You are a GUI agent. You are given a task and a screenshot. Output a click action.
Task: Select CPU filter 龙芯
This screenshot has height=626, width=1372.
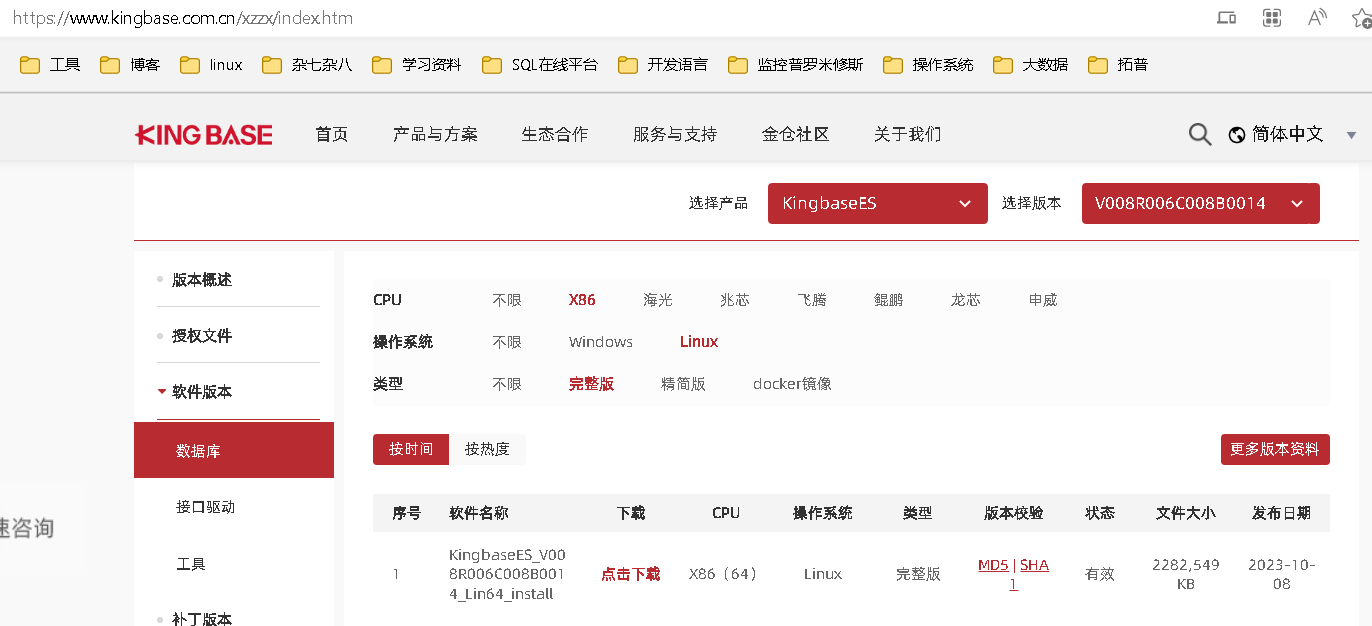coord(966,300)
